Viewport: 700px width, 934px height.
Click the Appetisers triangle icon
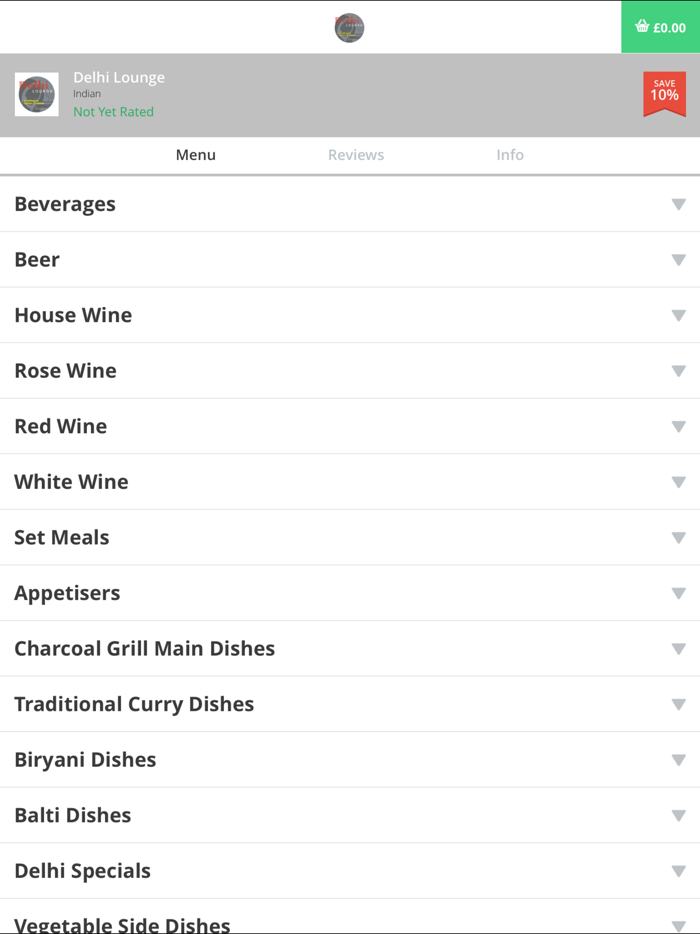[x=679, y=593]
